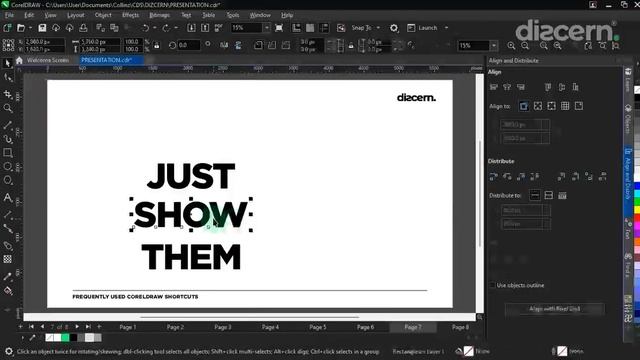Screen dimensions: 640x360
Task: Expand the Redo history arrow
Action: tap(176, 28)
